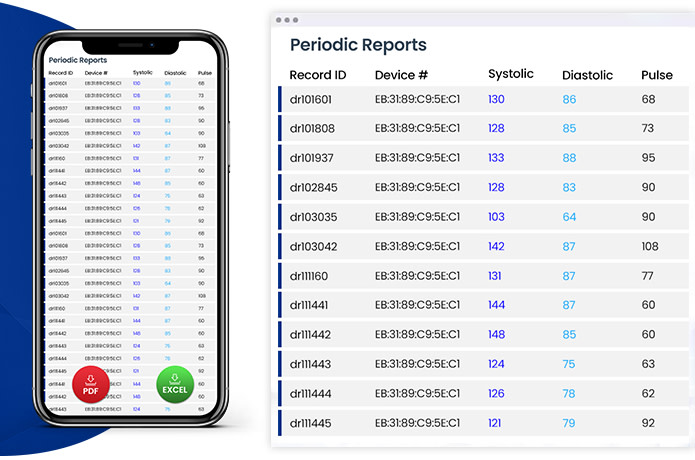This screenshot has height=460, width=695.
Task: Click systolic value 142 in row dr103042
Action: pyautogui.click(x=496, y=246)
